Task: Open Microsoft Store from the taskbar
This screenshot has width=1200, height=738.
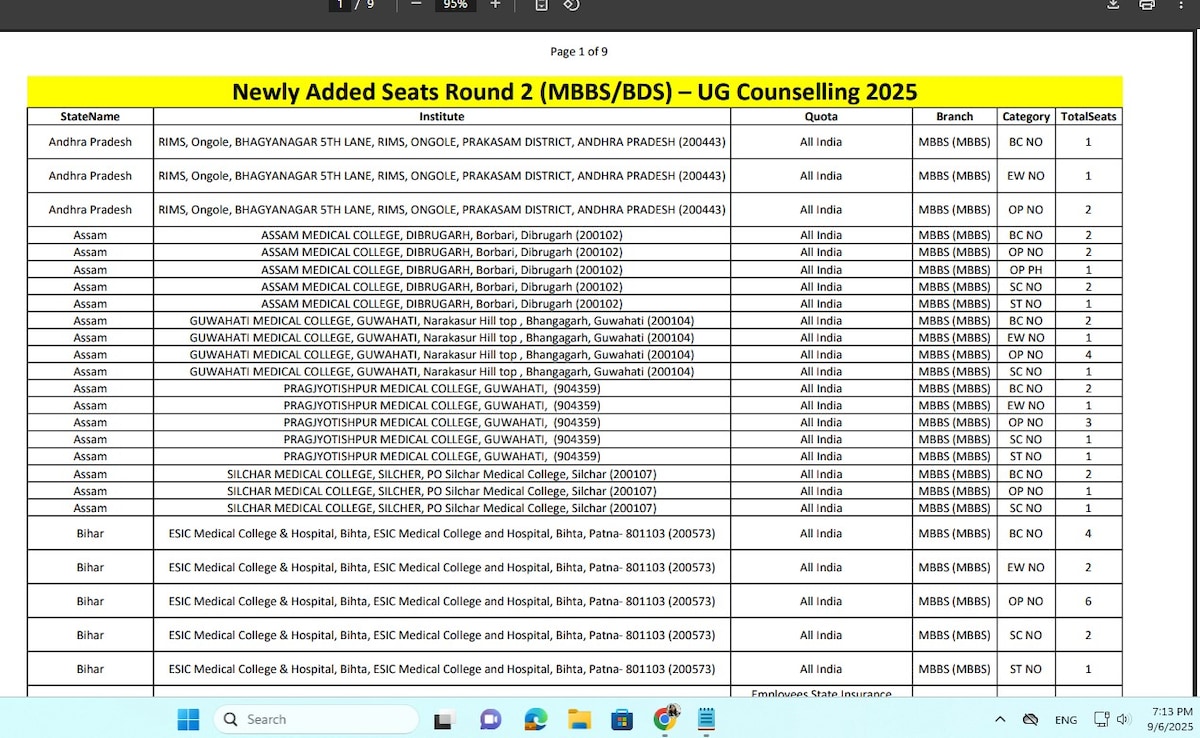Action: pos(622,719)
